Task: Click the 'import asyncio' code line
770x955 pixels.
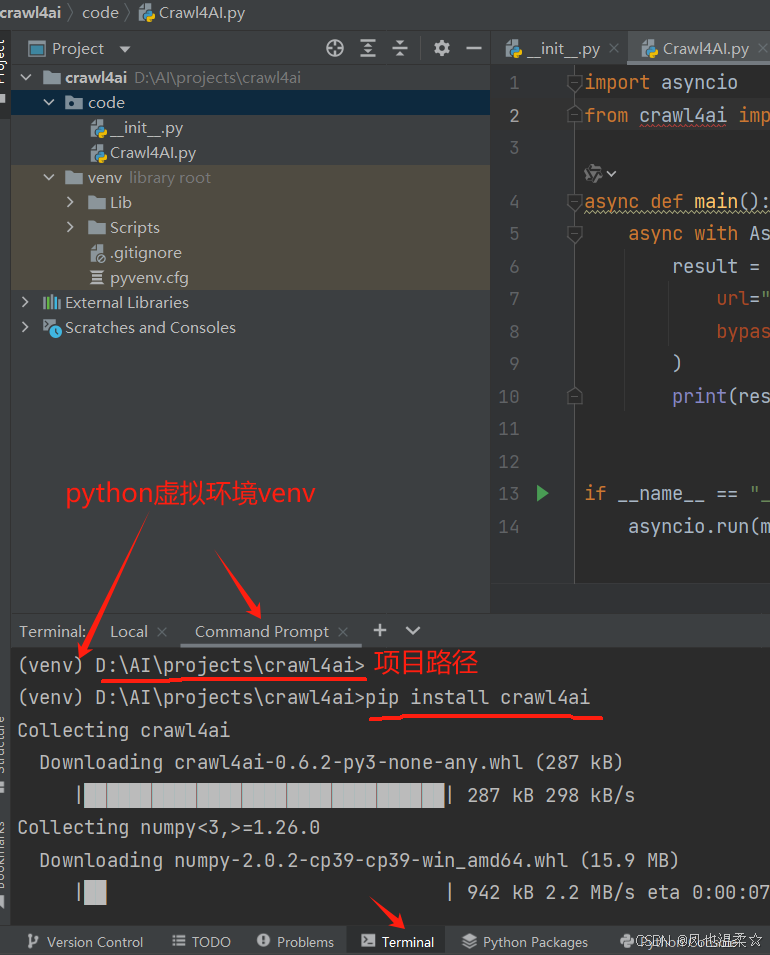Action: pyautogui.click(x=661, y=82)
